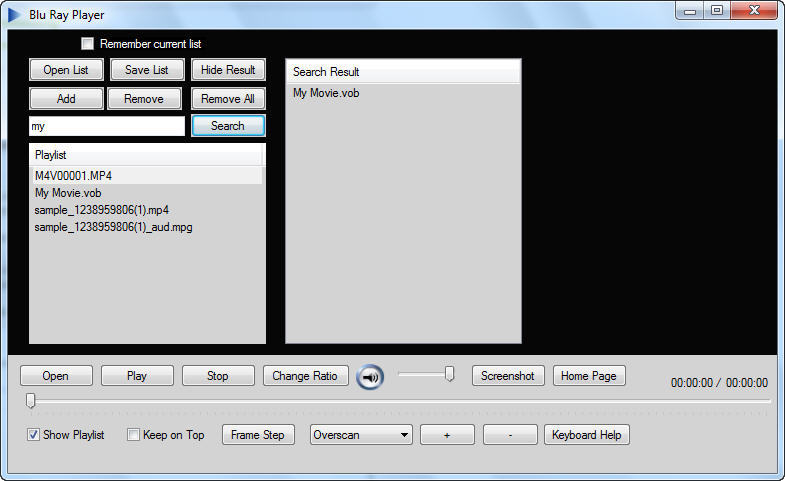
Task: Click the Change Ratio button
Action: (x=305, y=376)
